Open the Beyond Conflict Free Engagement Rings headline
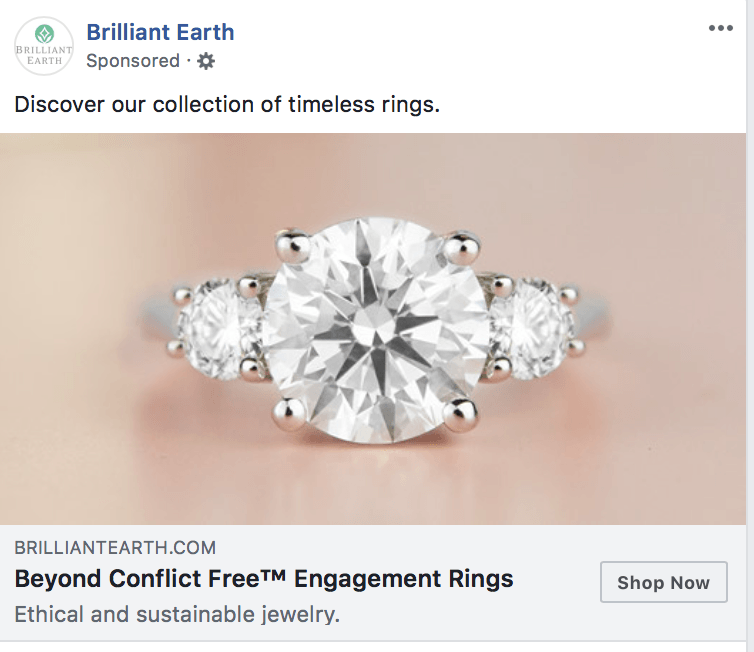This screenshot has width=754, height=652. [x=264, y=578]
